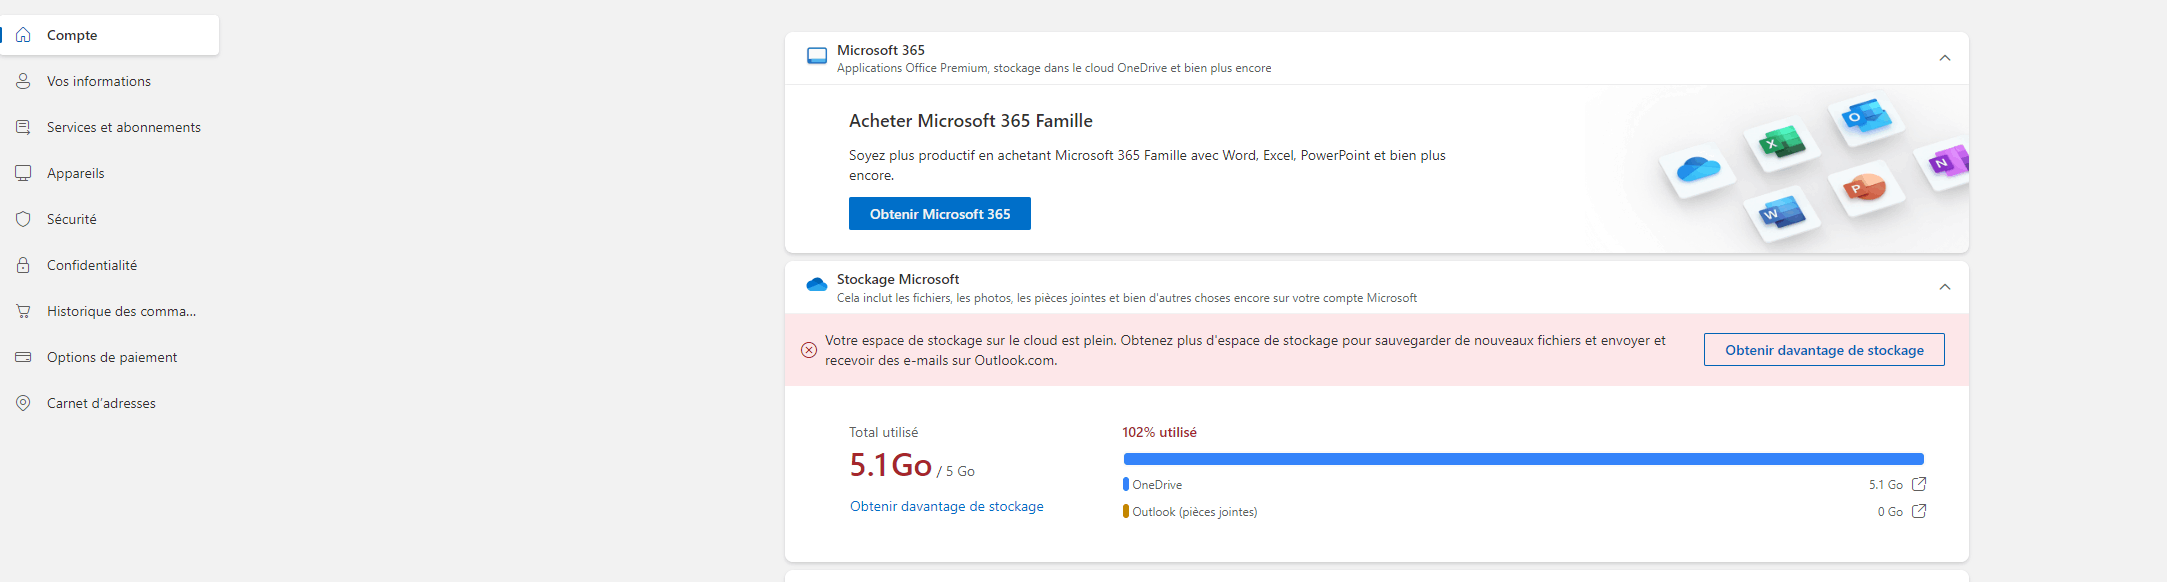Click the blue OneDrive legend swatch
This screenshot has width=2167, height=582.
(x=1126, y=484)
